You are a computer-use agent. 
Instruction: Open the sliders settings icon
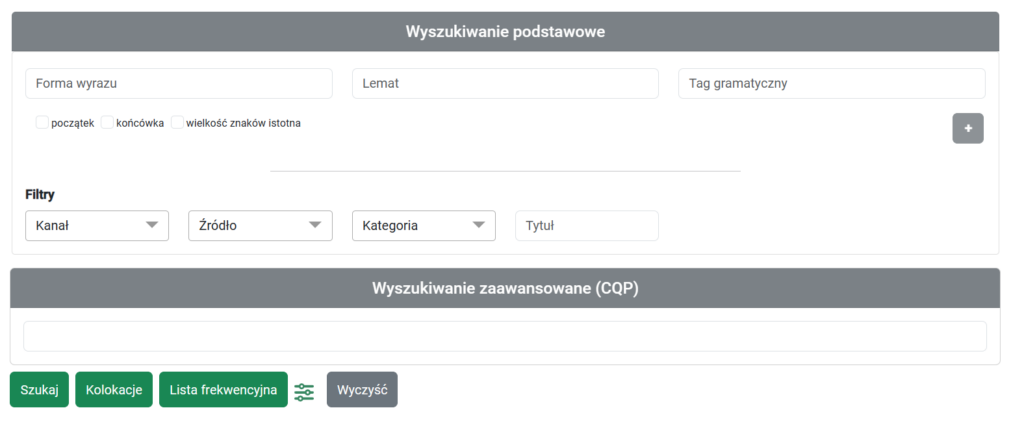coord(304,392)
